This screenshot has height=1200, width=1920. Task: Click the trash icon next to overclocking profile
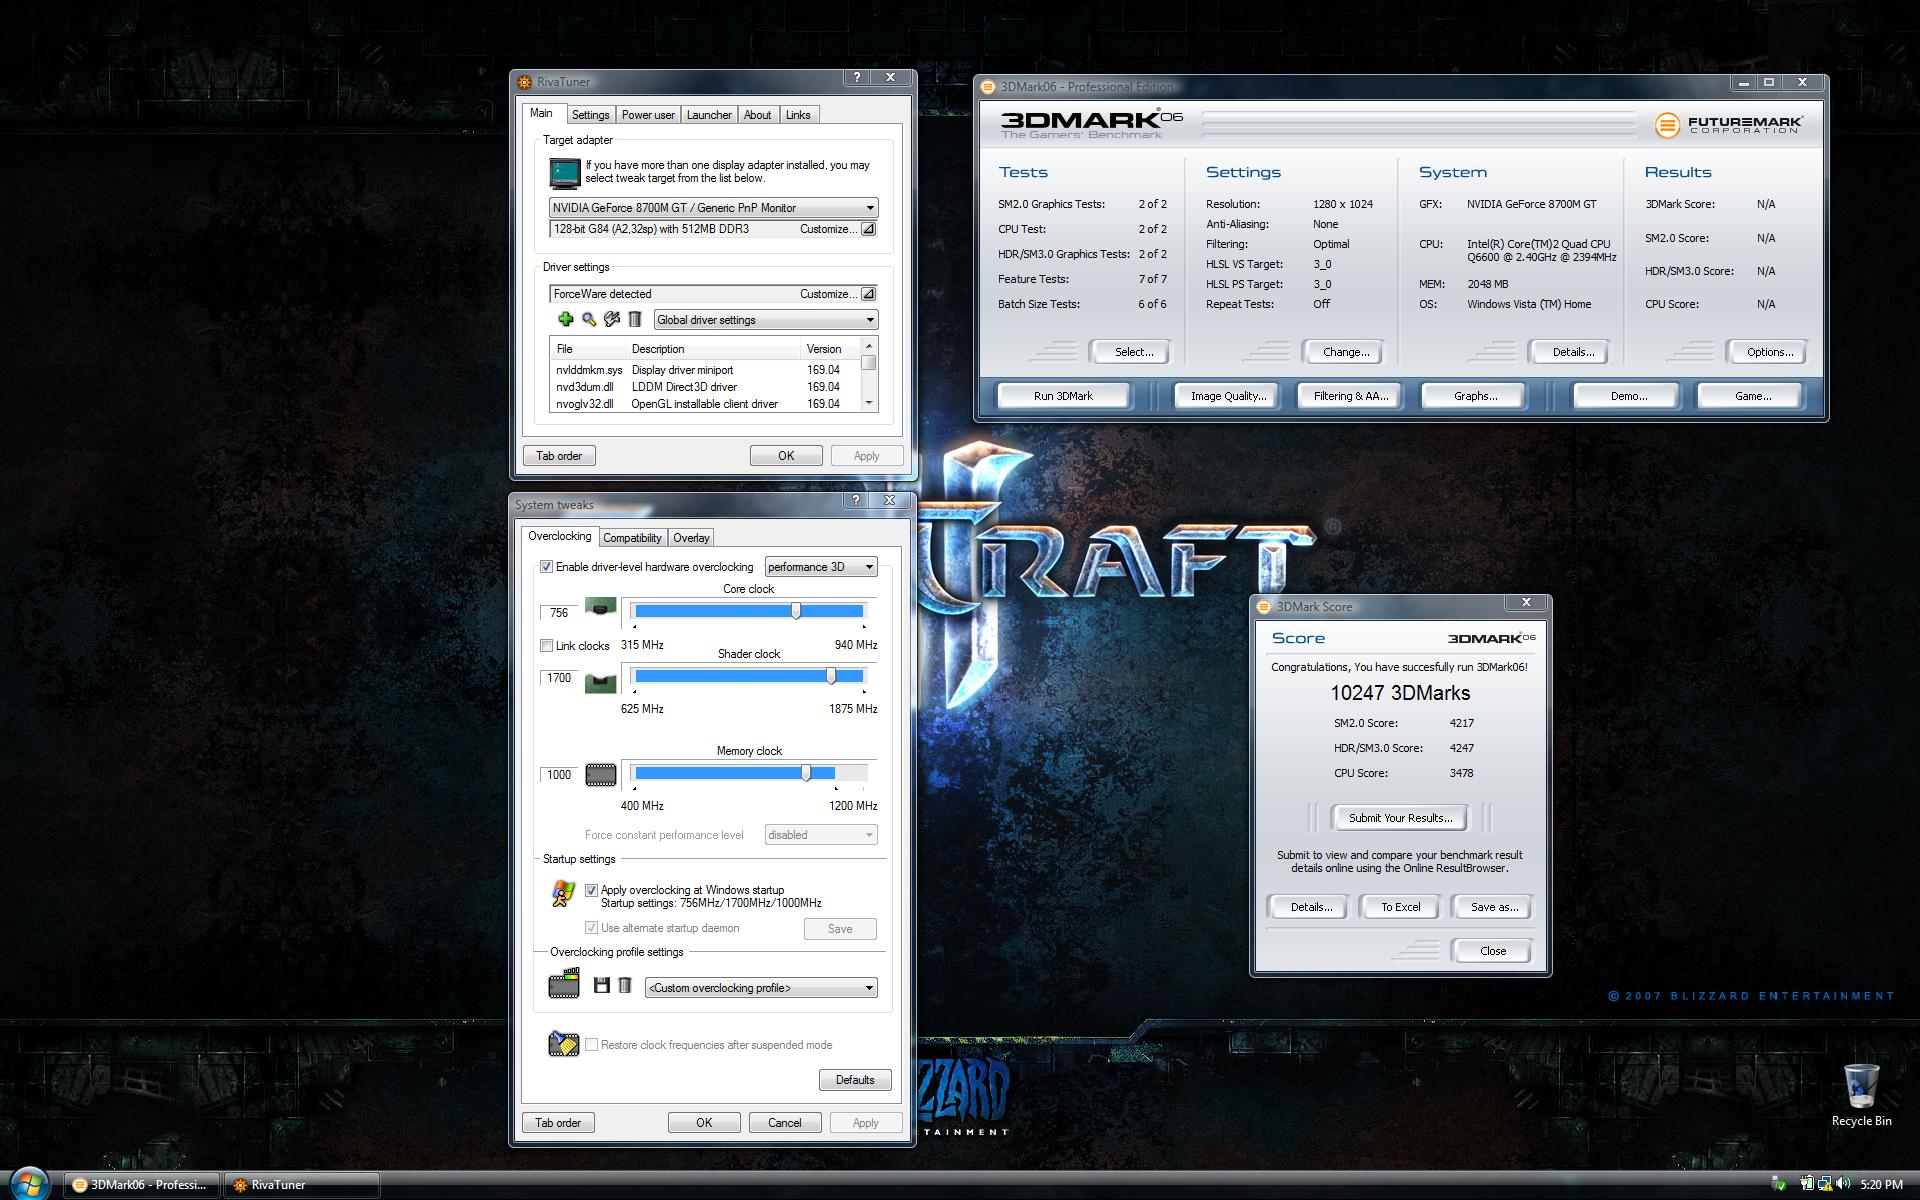(x=625, y=986)
